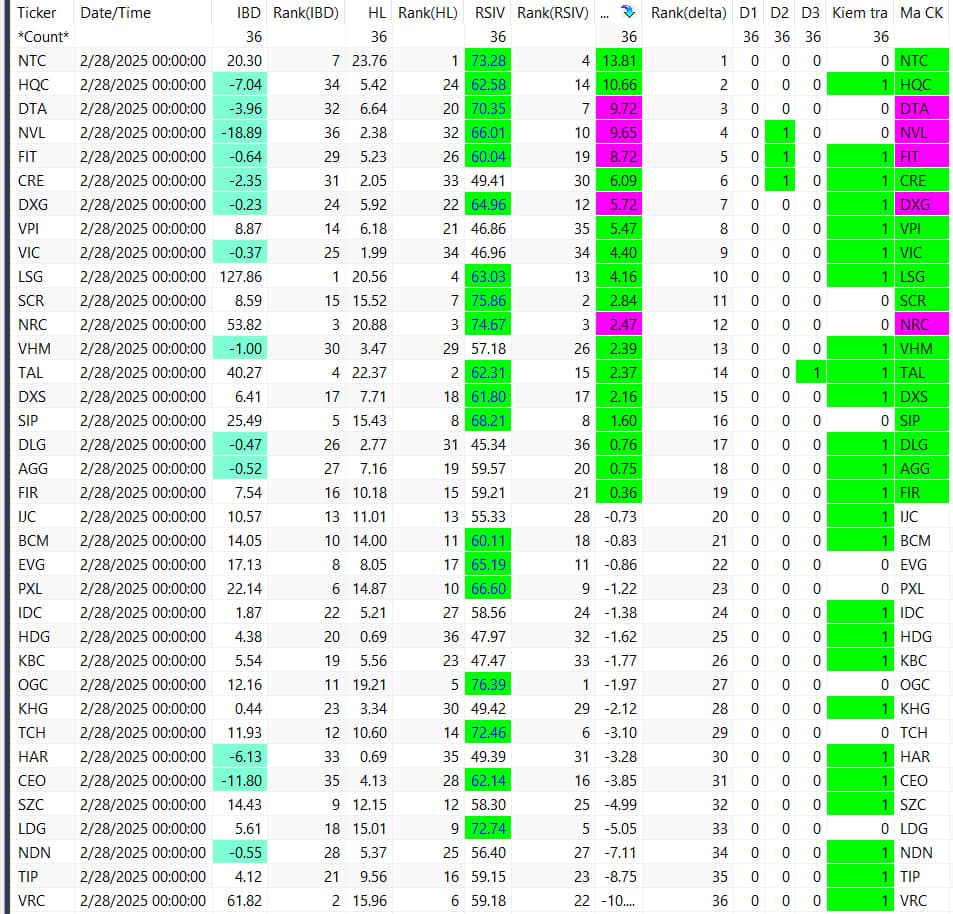Select the IBD value 127.86 for LSG
This screenshot has width=953, height=914.
pyautogui.click(x=241, y=277)
